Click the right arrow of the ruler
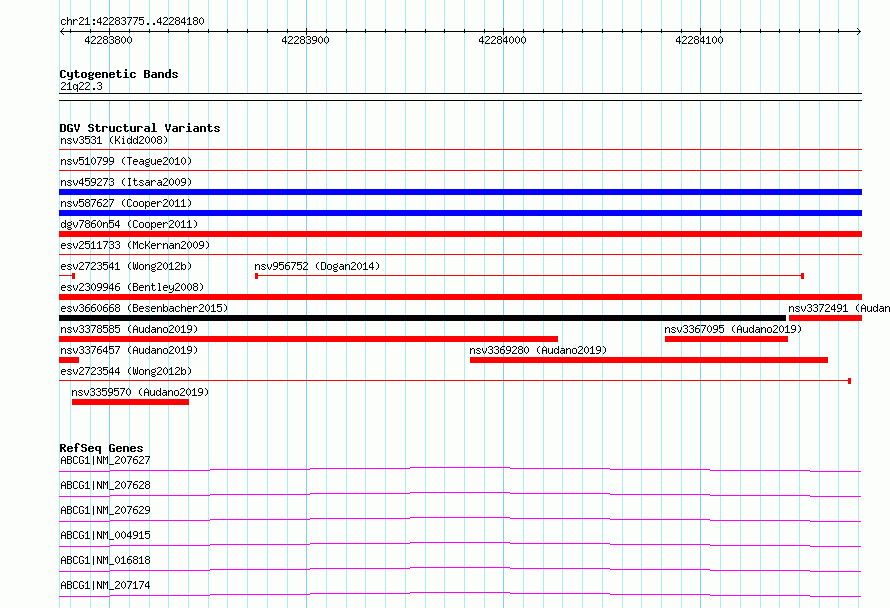890x608 pixels. point(858,31)
